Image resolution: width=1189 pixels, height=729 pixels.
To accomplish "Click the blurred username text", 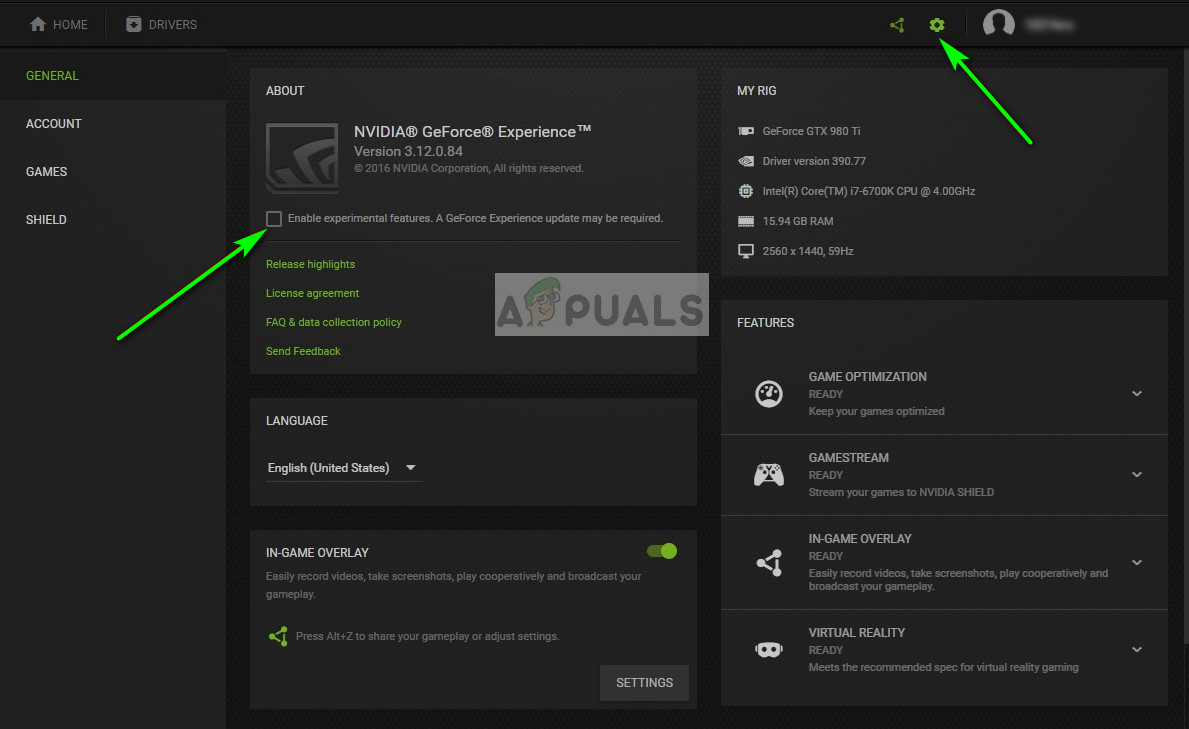I will [1050, 25].
